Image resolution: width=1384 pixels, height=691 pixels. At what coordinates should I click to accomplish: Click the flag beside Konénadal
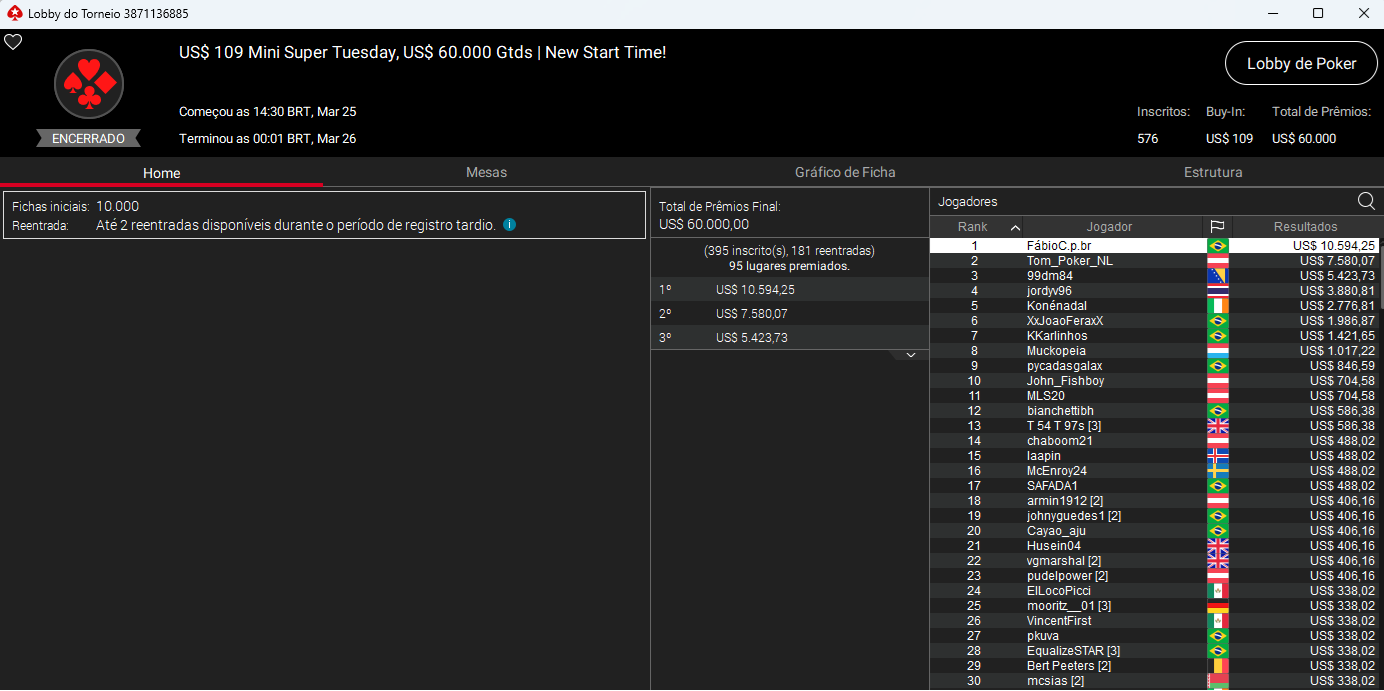coord(1218,306)
